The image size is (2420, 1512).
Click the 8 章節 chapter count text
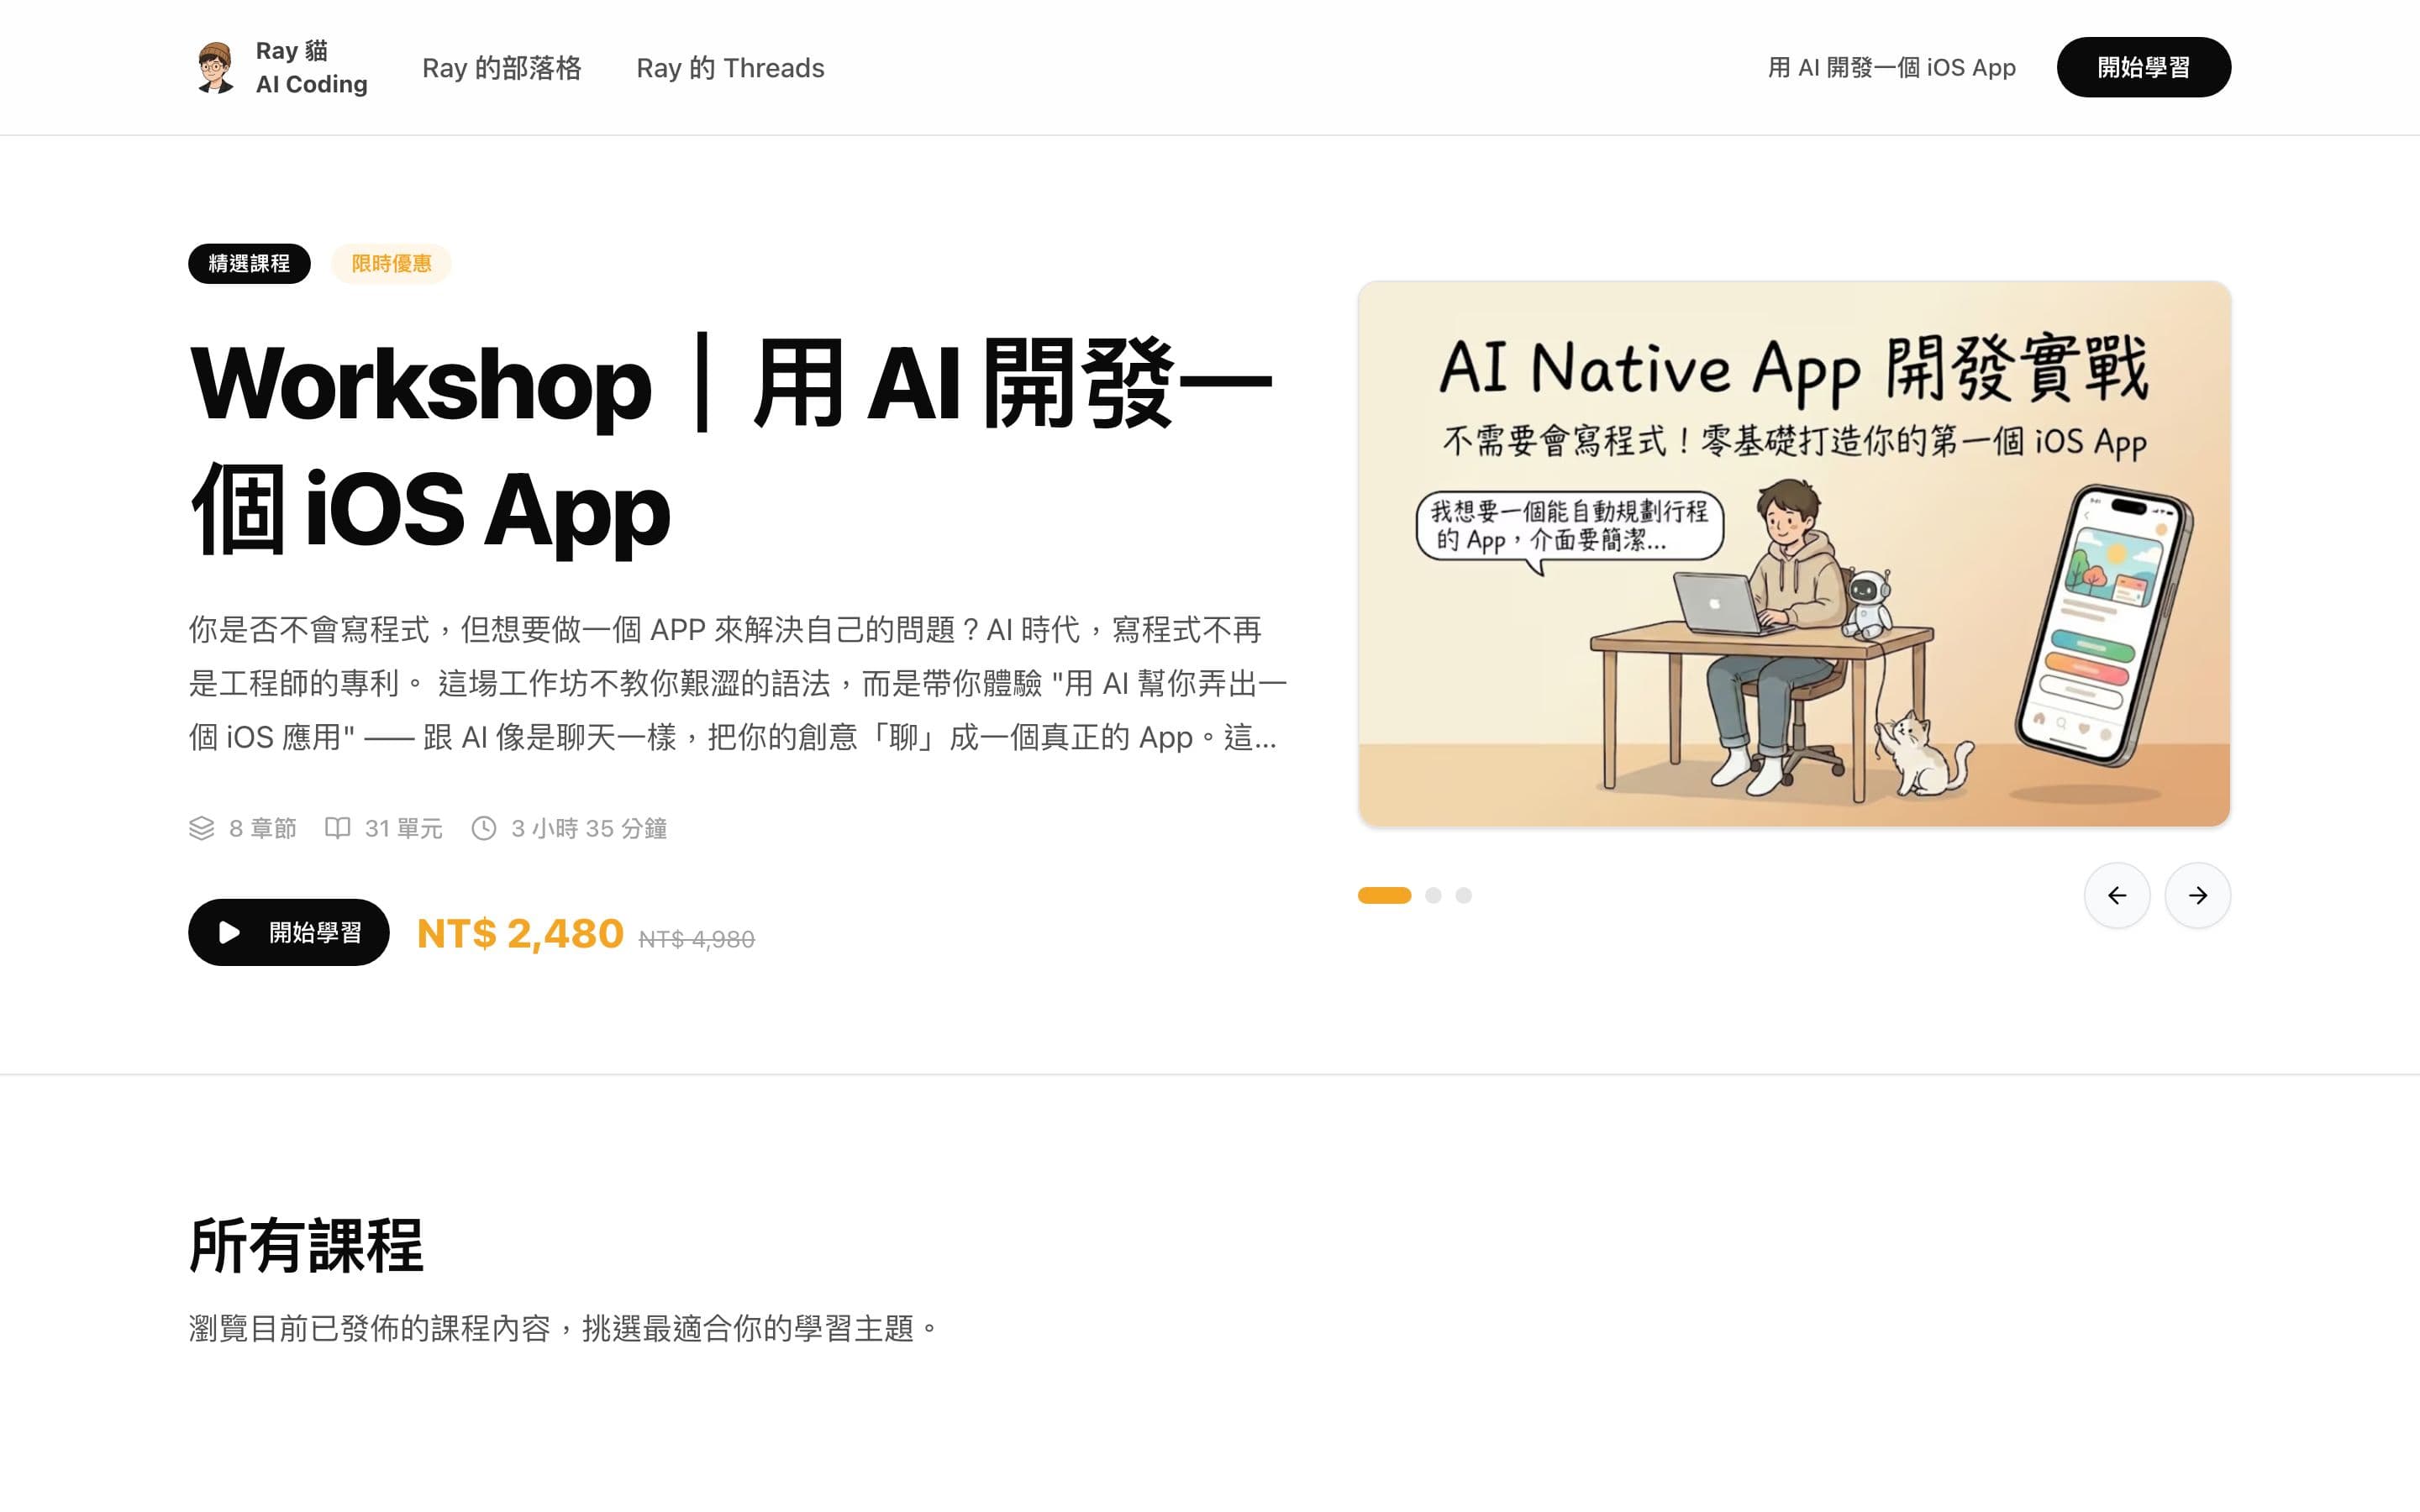(263, 828)
